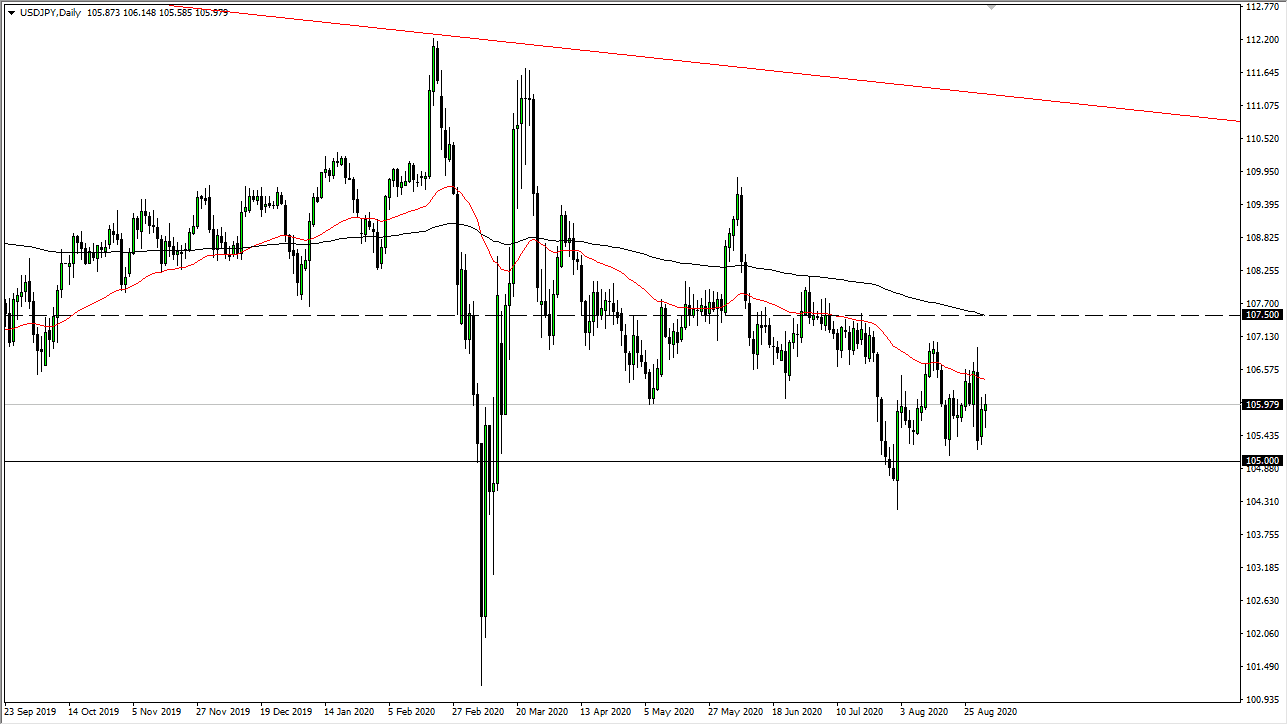Click the 105.000 price marker on axis
The height and width of the screenshot is (725, 1288).
tap(1262, 460)
